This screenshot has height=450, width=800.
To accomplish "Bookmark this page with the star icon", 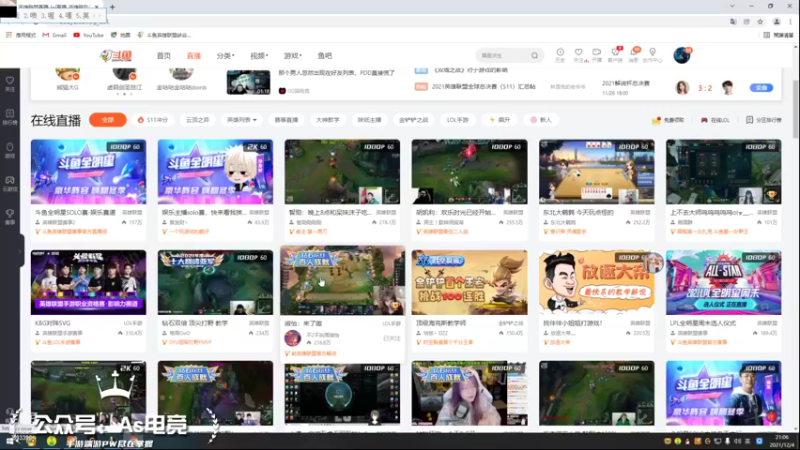I will point(760,21).
